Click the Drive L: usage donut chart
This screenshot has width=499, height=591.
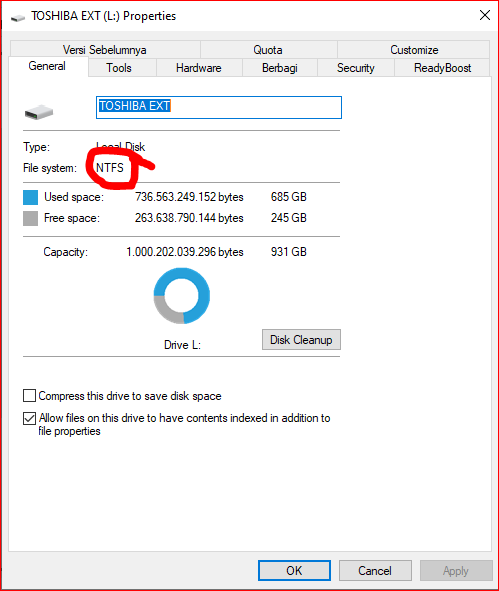coord(182,296)
